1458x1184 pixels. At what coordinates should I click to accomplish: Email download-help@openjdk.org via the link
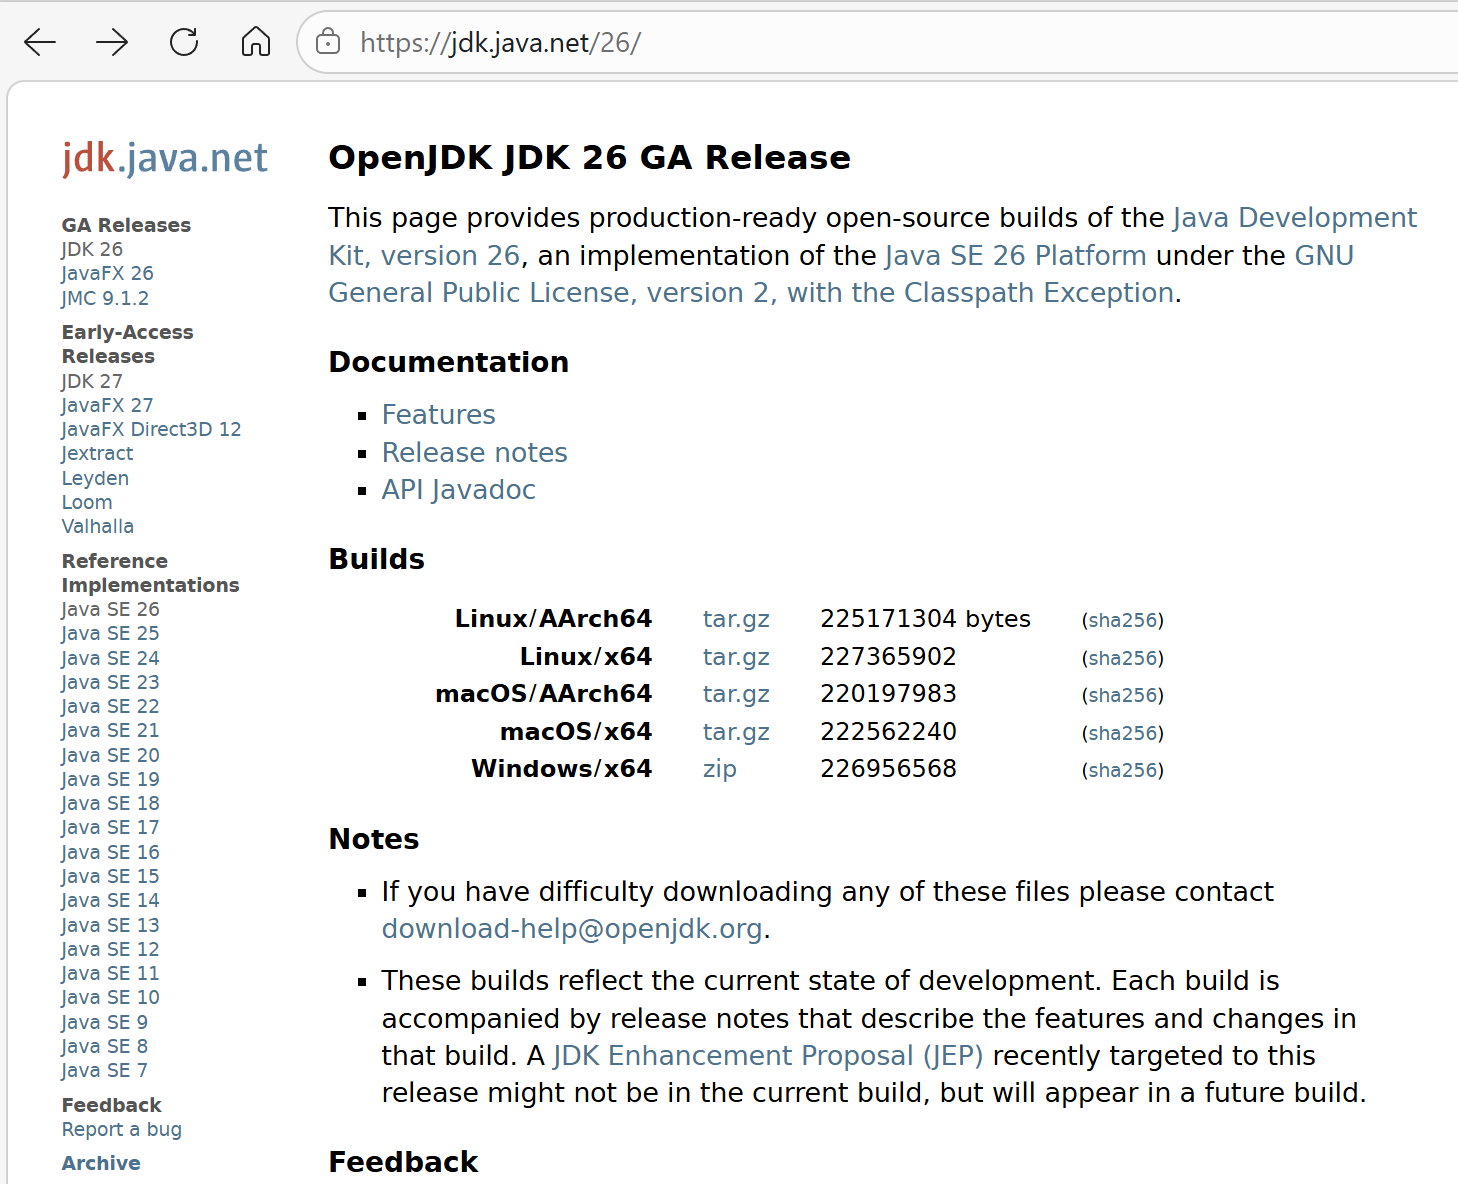[x=572, y=929]
